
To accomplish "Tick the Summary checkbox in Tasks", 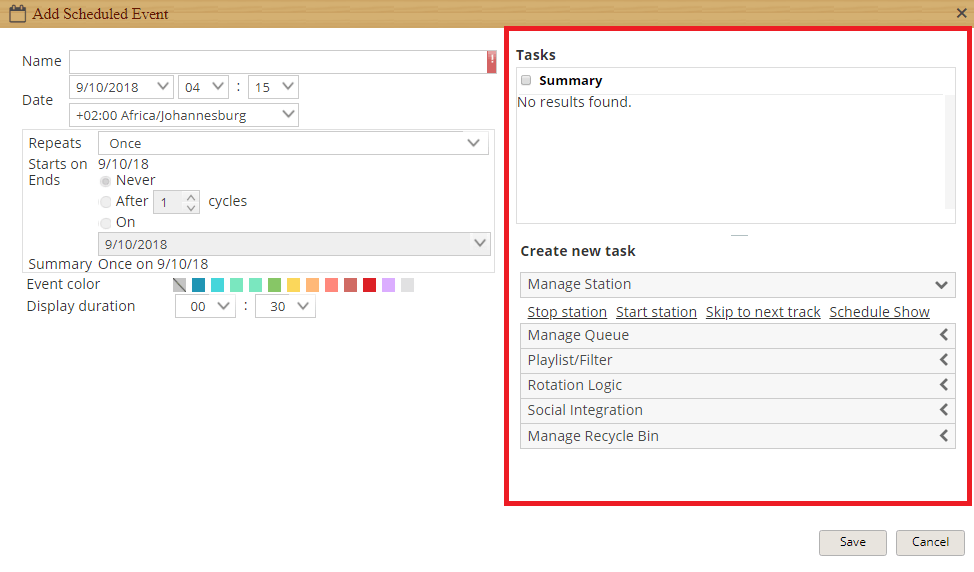I will [526, 80].
